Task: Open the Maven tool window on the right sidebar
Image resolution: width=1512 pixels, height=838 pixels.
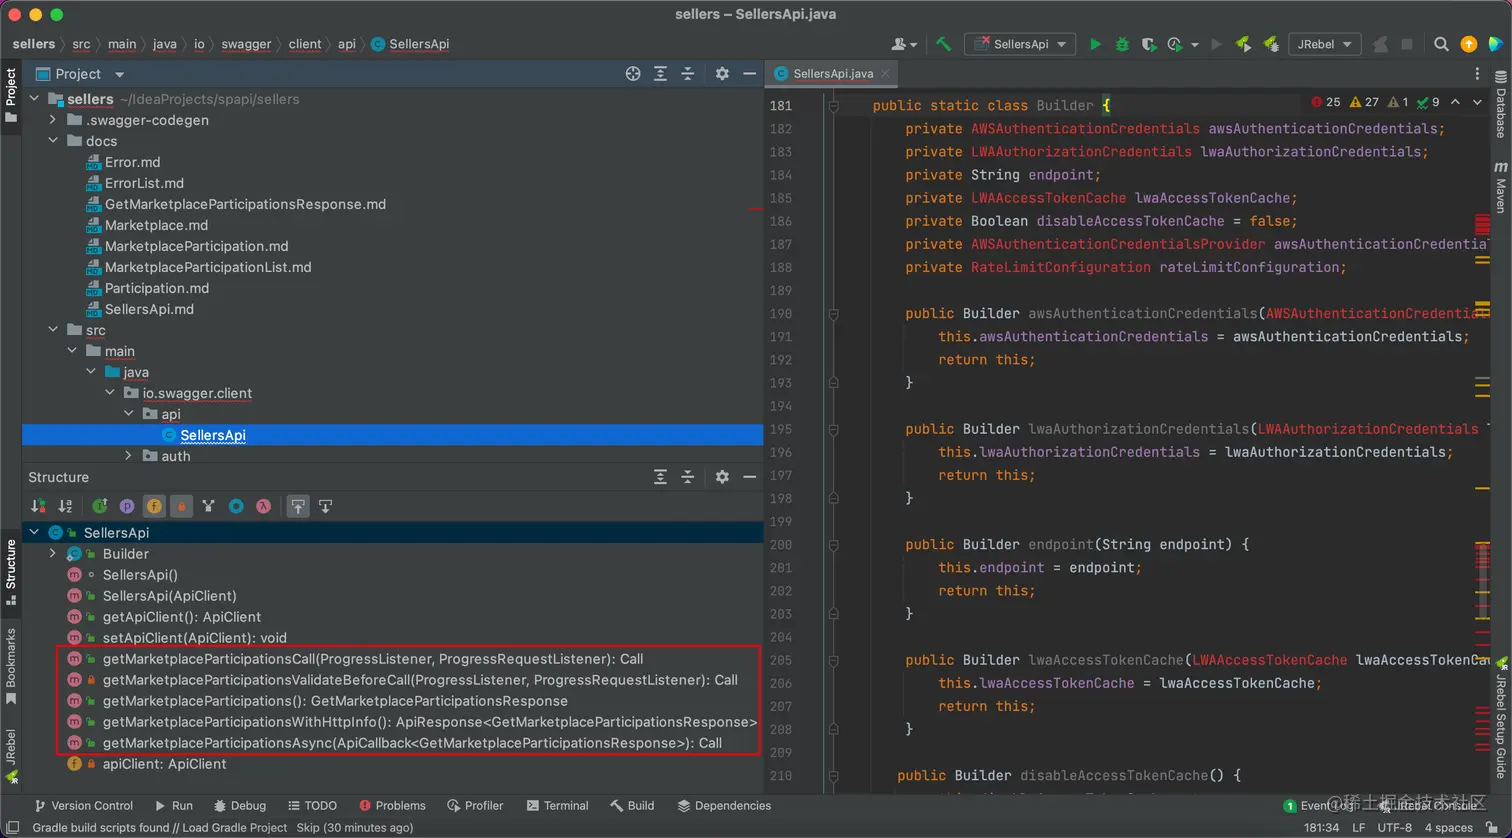Action: pyautogui.click(x=1501, y=188)
